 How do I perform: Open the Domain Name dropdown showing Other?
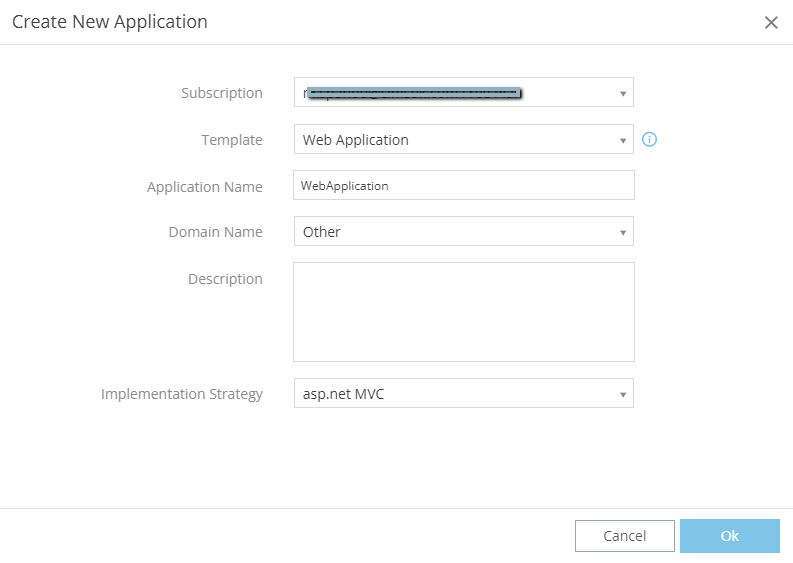click(x=463, y=232)
